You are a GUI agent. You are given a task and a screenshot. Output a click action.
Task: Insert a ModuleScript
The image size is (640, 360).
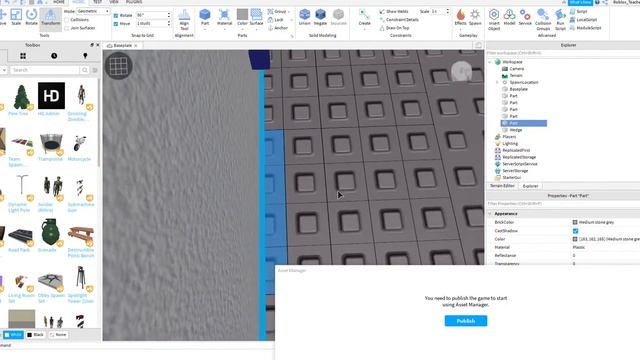[x=586, y=28]
